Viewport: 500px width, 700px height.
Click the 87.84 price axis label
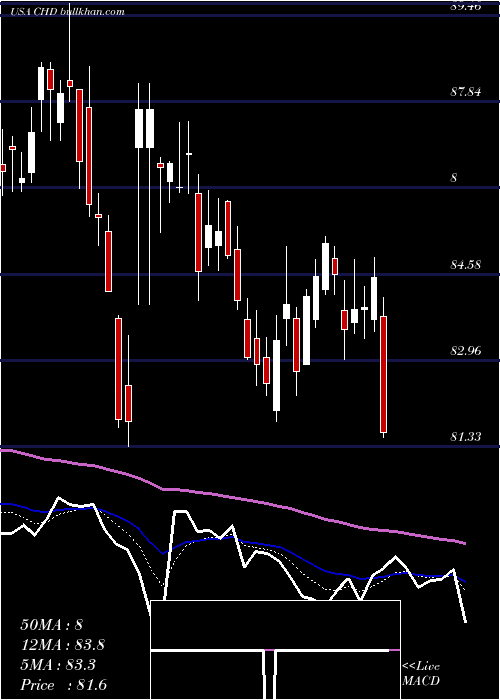[x=465, y=92]
